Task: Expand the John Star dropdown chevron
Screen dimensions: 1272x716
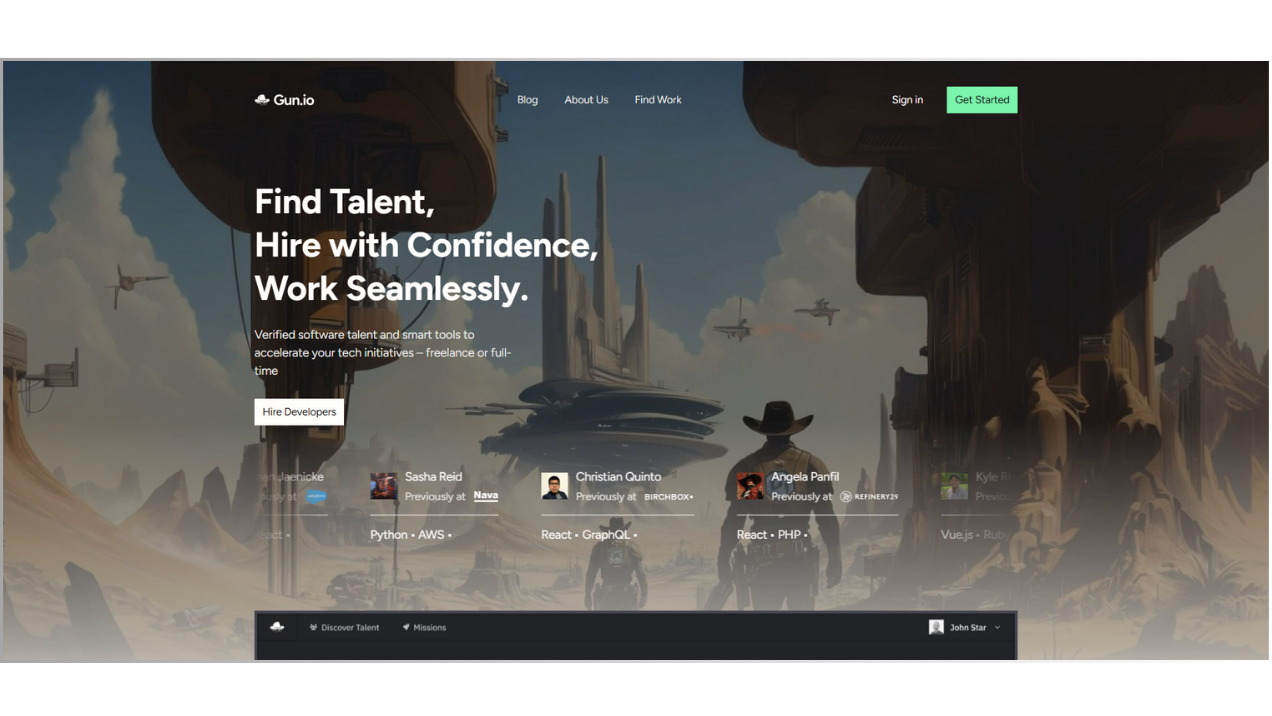Action: click(997, 628)
